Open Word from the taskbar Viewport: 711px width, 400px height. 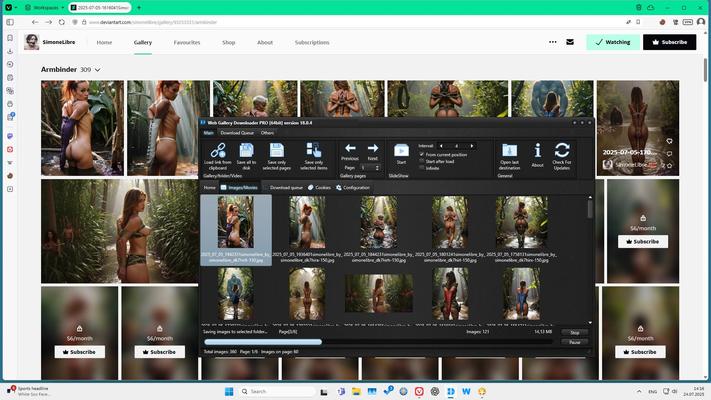point(466,391)
